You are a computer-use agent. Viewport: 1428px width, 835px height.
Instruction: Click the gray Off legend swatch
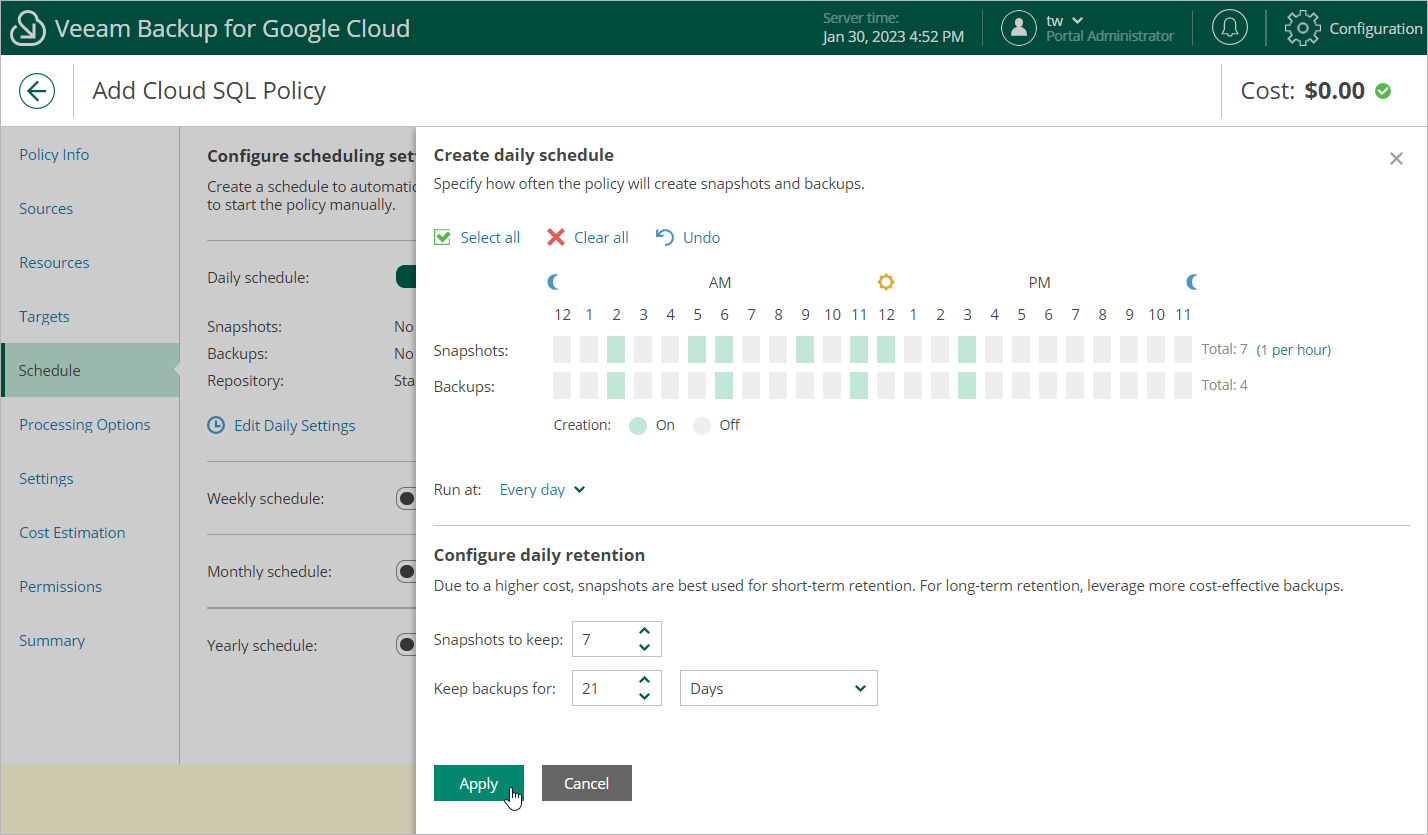[x=702, y=425]
